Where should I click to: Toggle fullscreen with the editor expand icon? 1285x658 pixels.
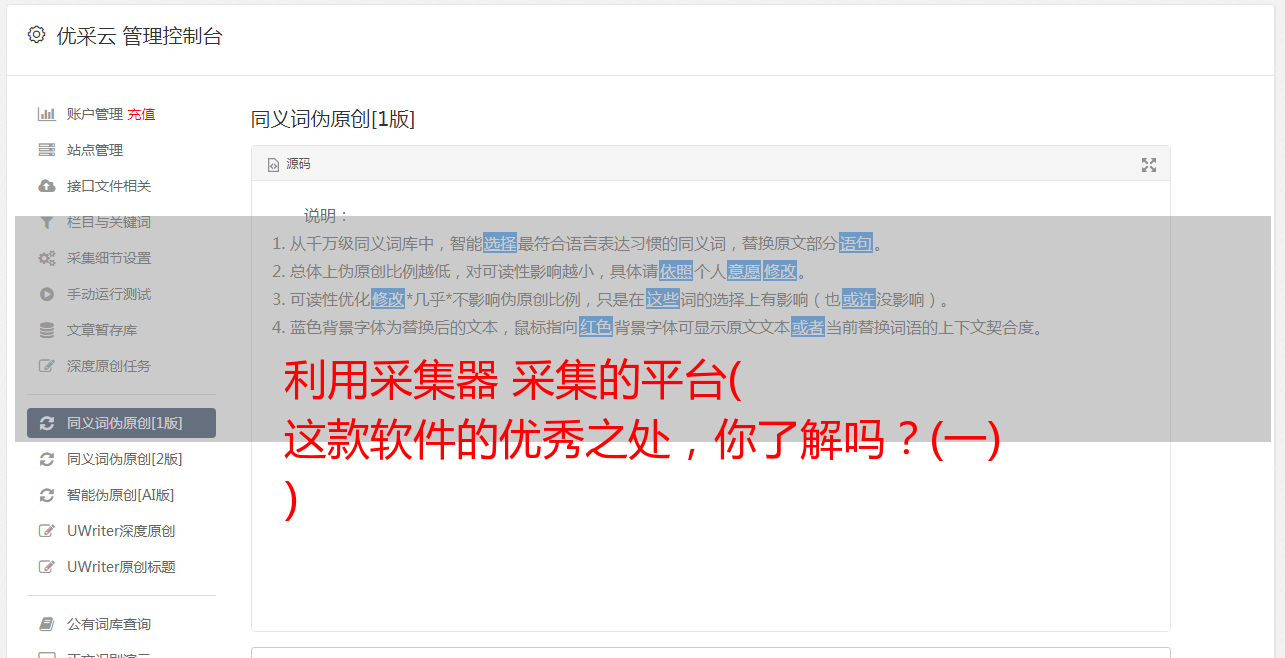pos(1149,165)
